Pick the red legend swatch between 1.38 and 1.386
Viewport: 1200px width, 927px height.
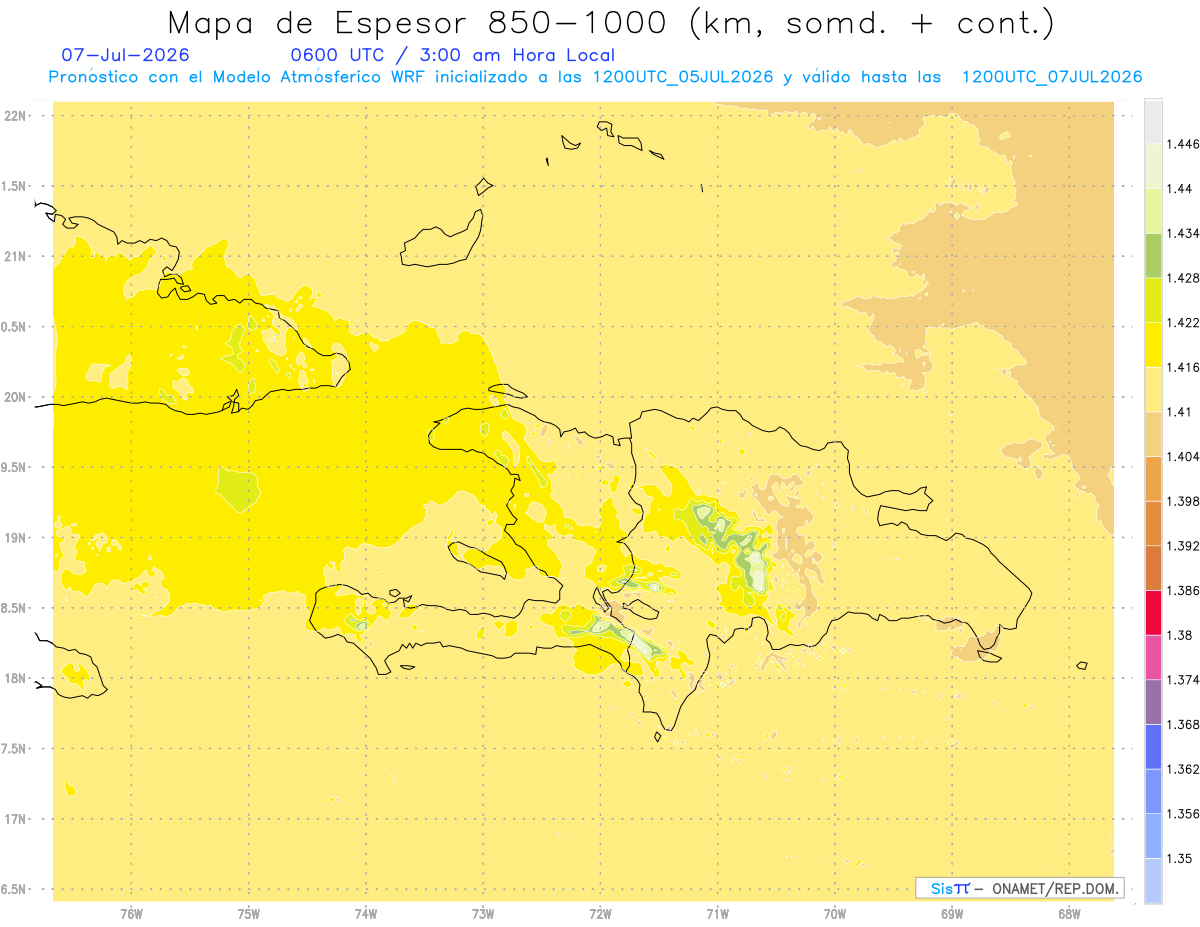tap(1153, 612)
